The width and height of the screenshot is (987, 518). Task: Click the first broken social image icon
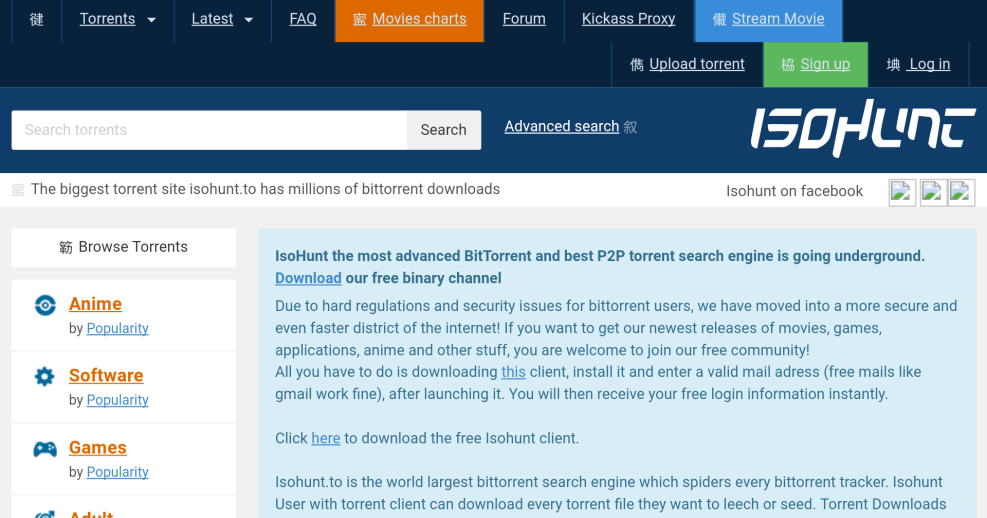click(901, 193)
